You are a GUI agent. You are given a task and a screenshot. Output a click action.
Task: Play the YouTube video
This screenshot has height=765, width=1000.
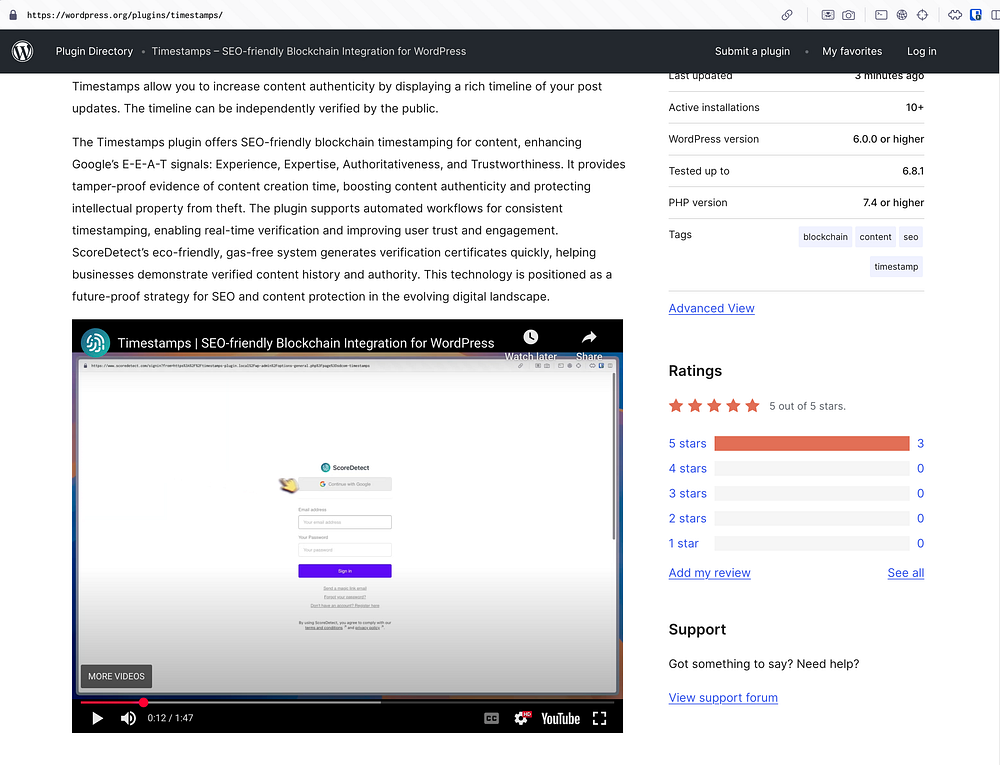tap(98, 718)
